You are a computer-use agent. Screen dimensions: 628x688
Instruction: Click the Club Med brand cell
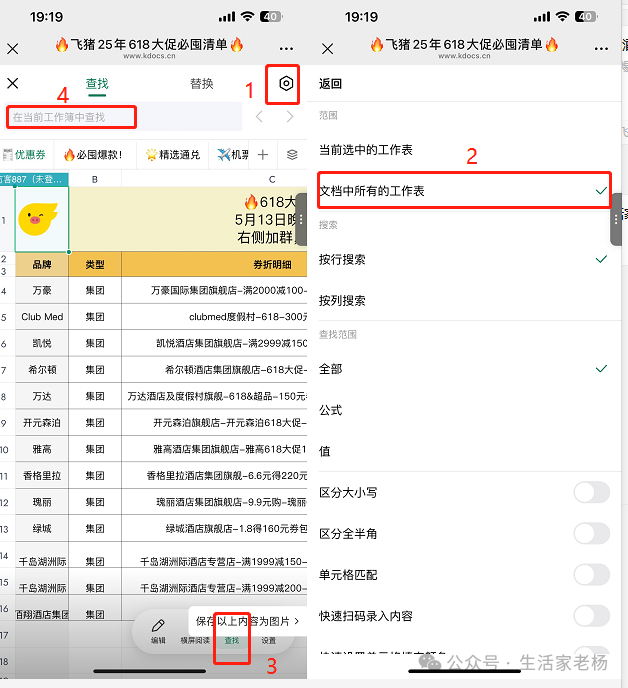point(42,317)
